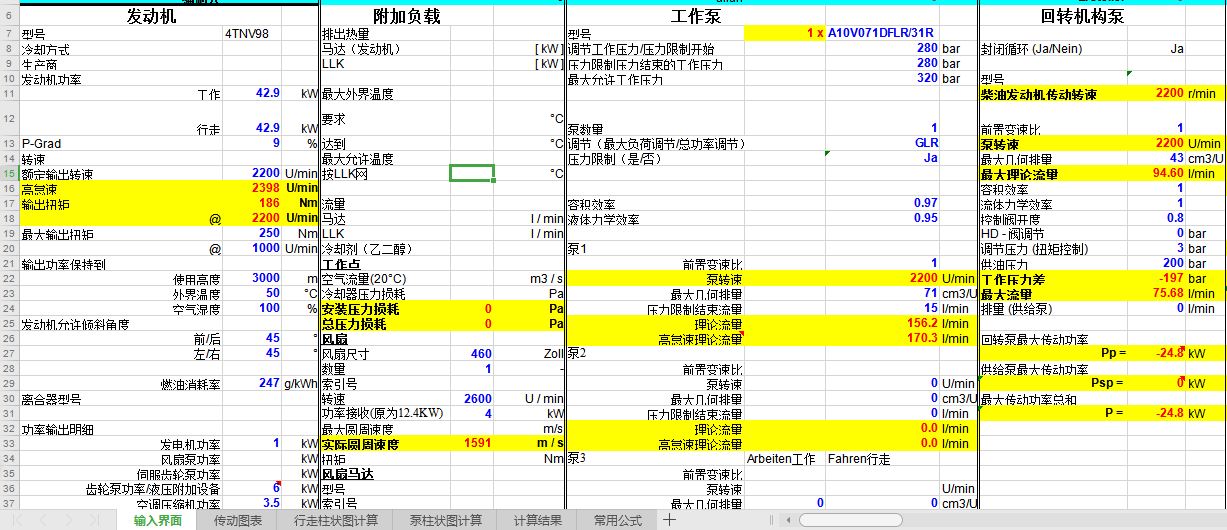
Task: Select the 理论流量 value 156.2
Action: 882,323
